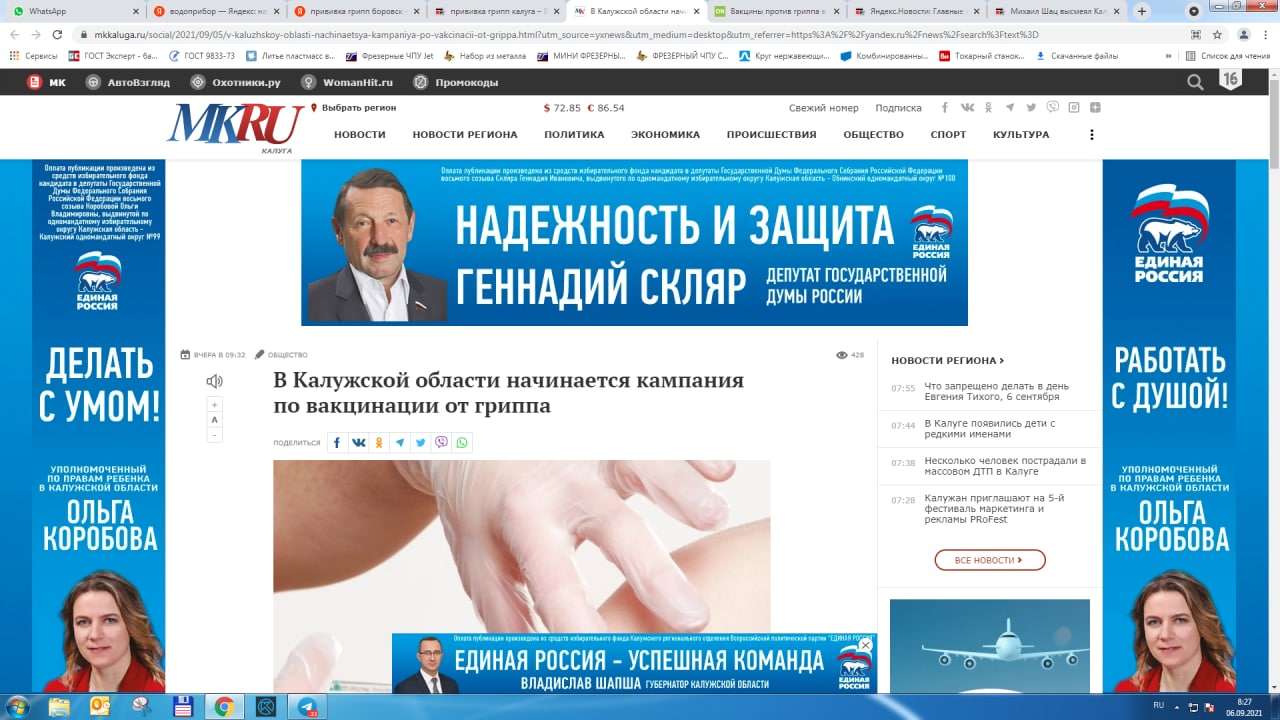Click Twitter icon in site header
The height and width of the screenshot is (720, 1280).
[1031, 107]
